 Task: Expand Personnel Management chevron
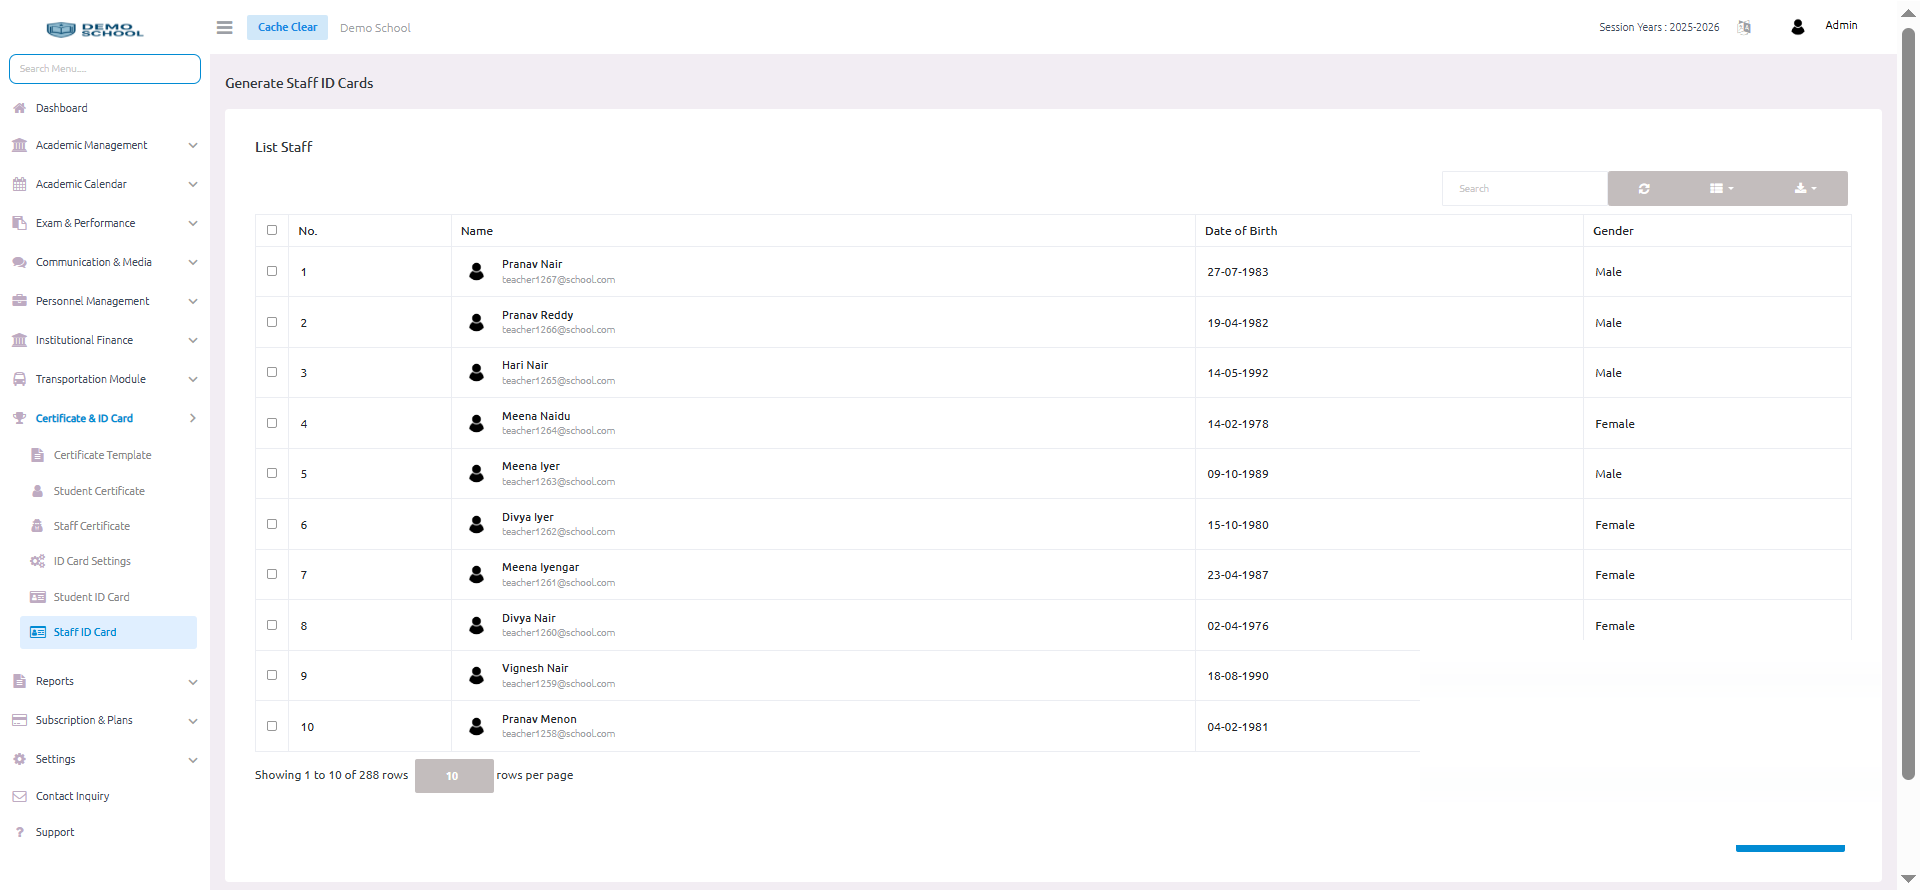coord(193,301)
